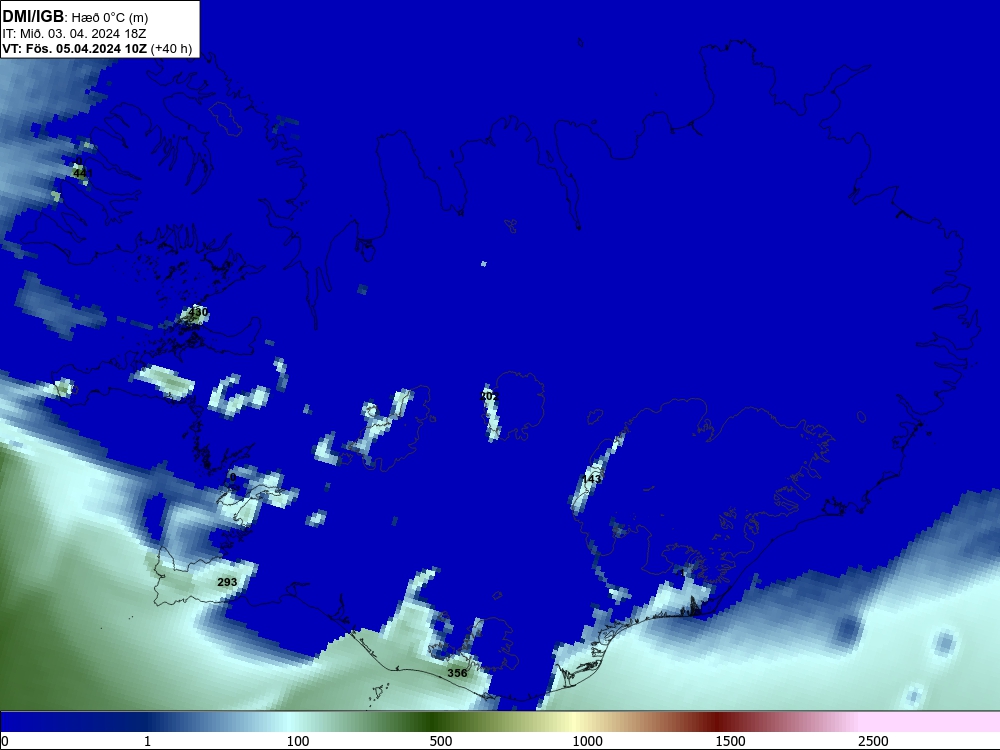Click the legend tick label '1500'
Screen dimensions: 1000x750
730,741
